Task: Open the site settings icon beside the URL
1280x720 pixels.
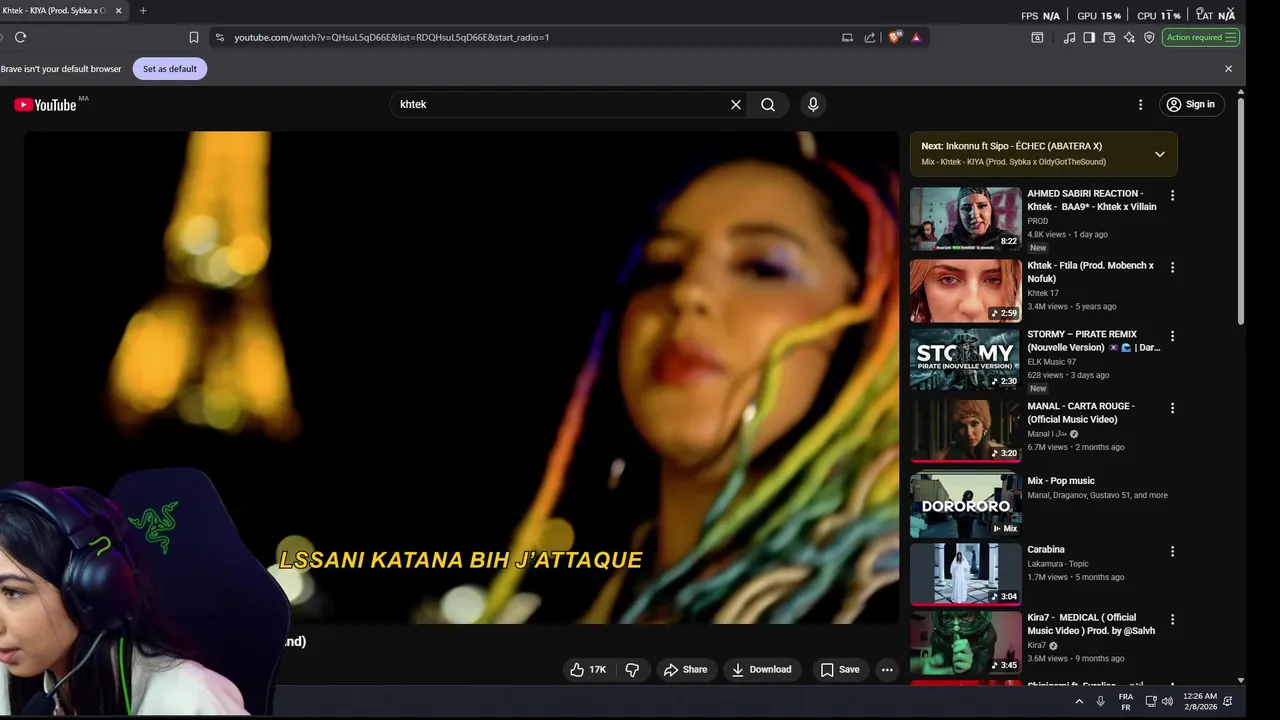Action: point(220,37)
